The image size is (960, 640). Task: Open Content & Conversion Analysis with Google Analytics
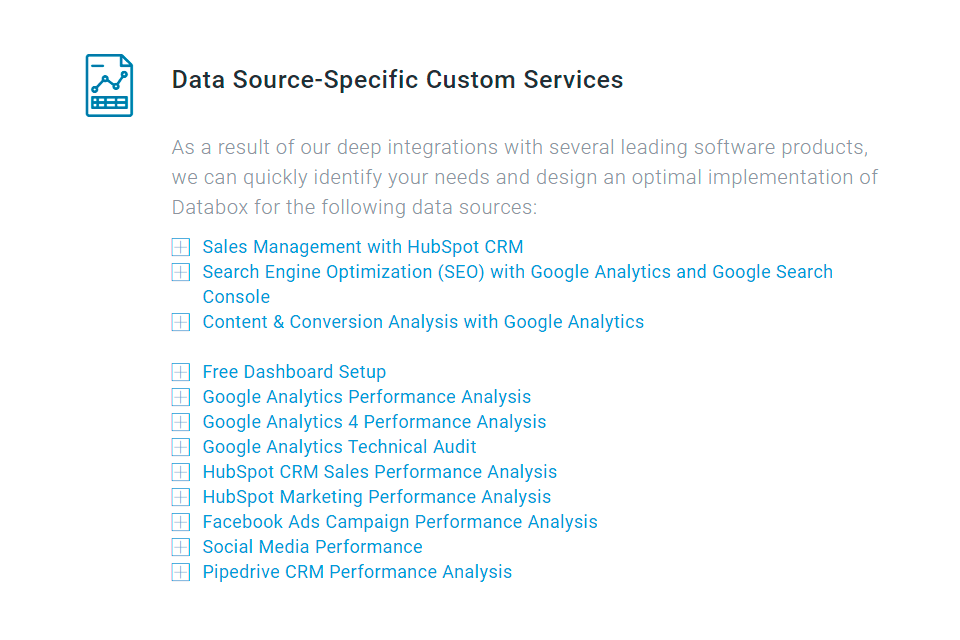423,322
